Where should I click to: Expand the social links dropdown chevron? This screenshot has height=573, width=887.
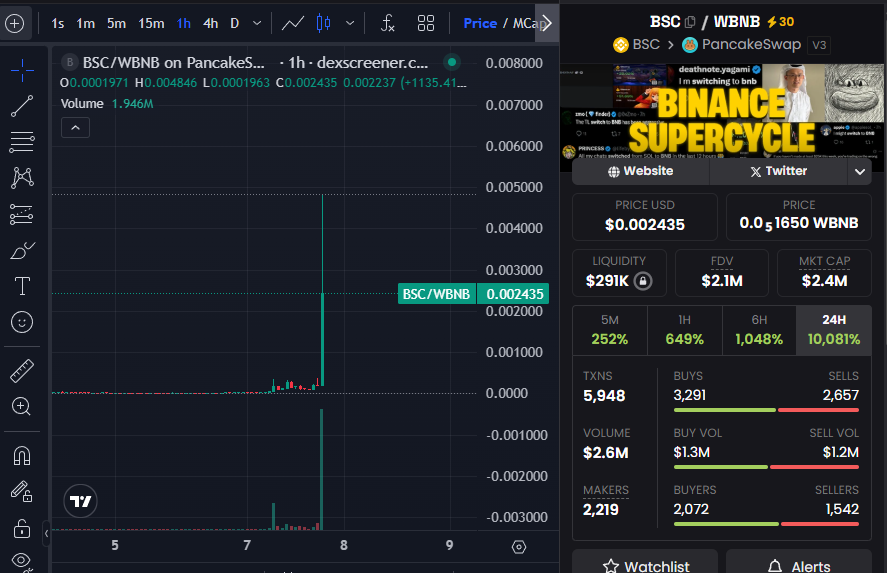860,171
